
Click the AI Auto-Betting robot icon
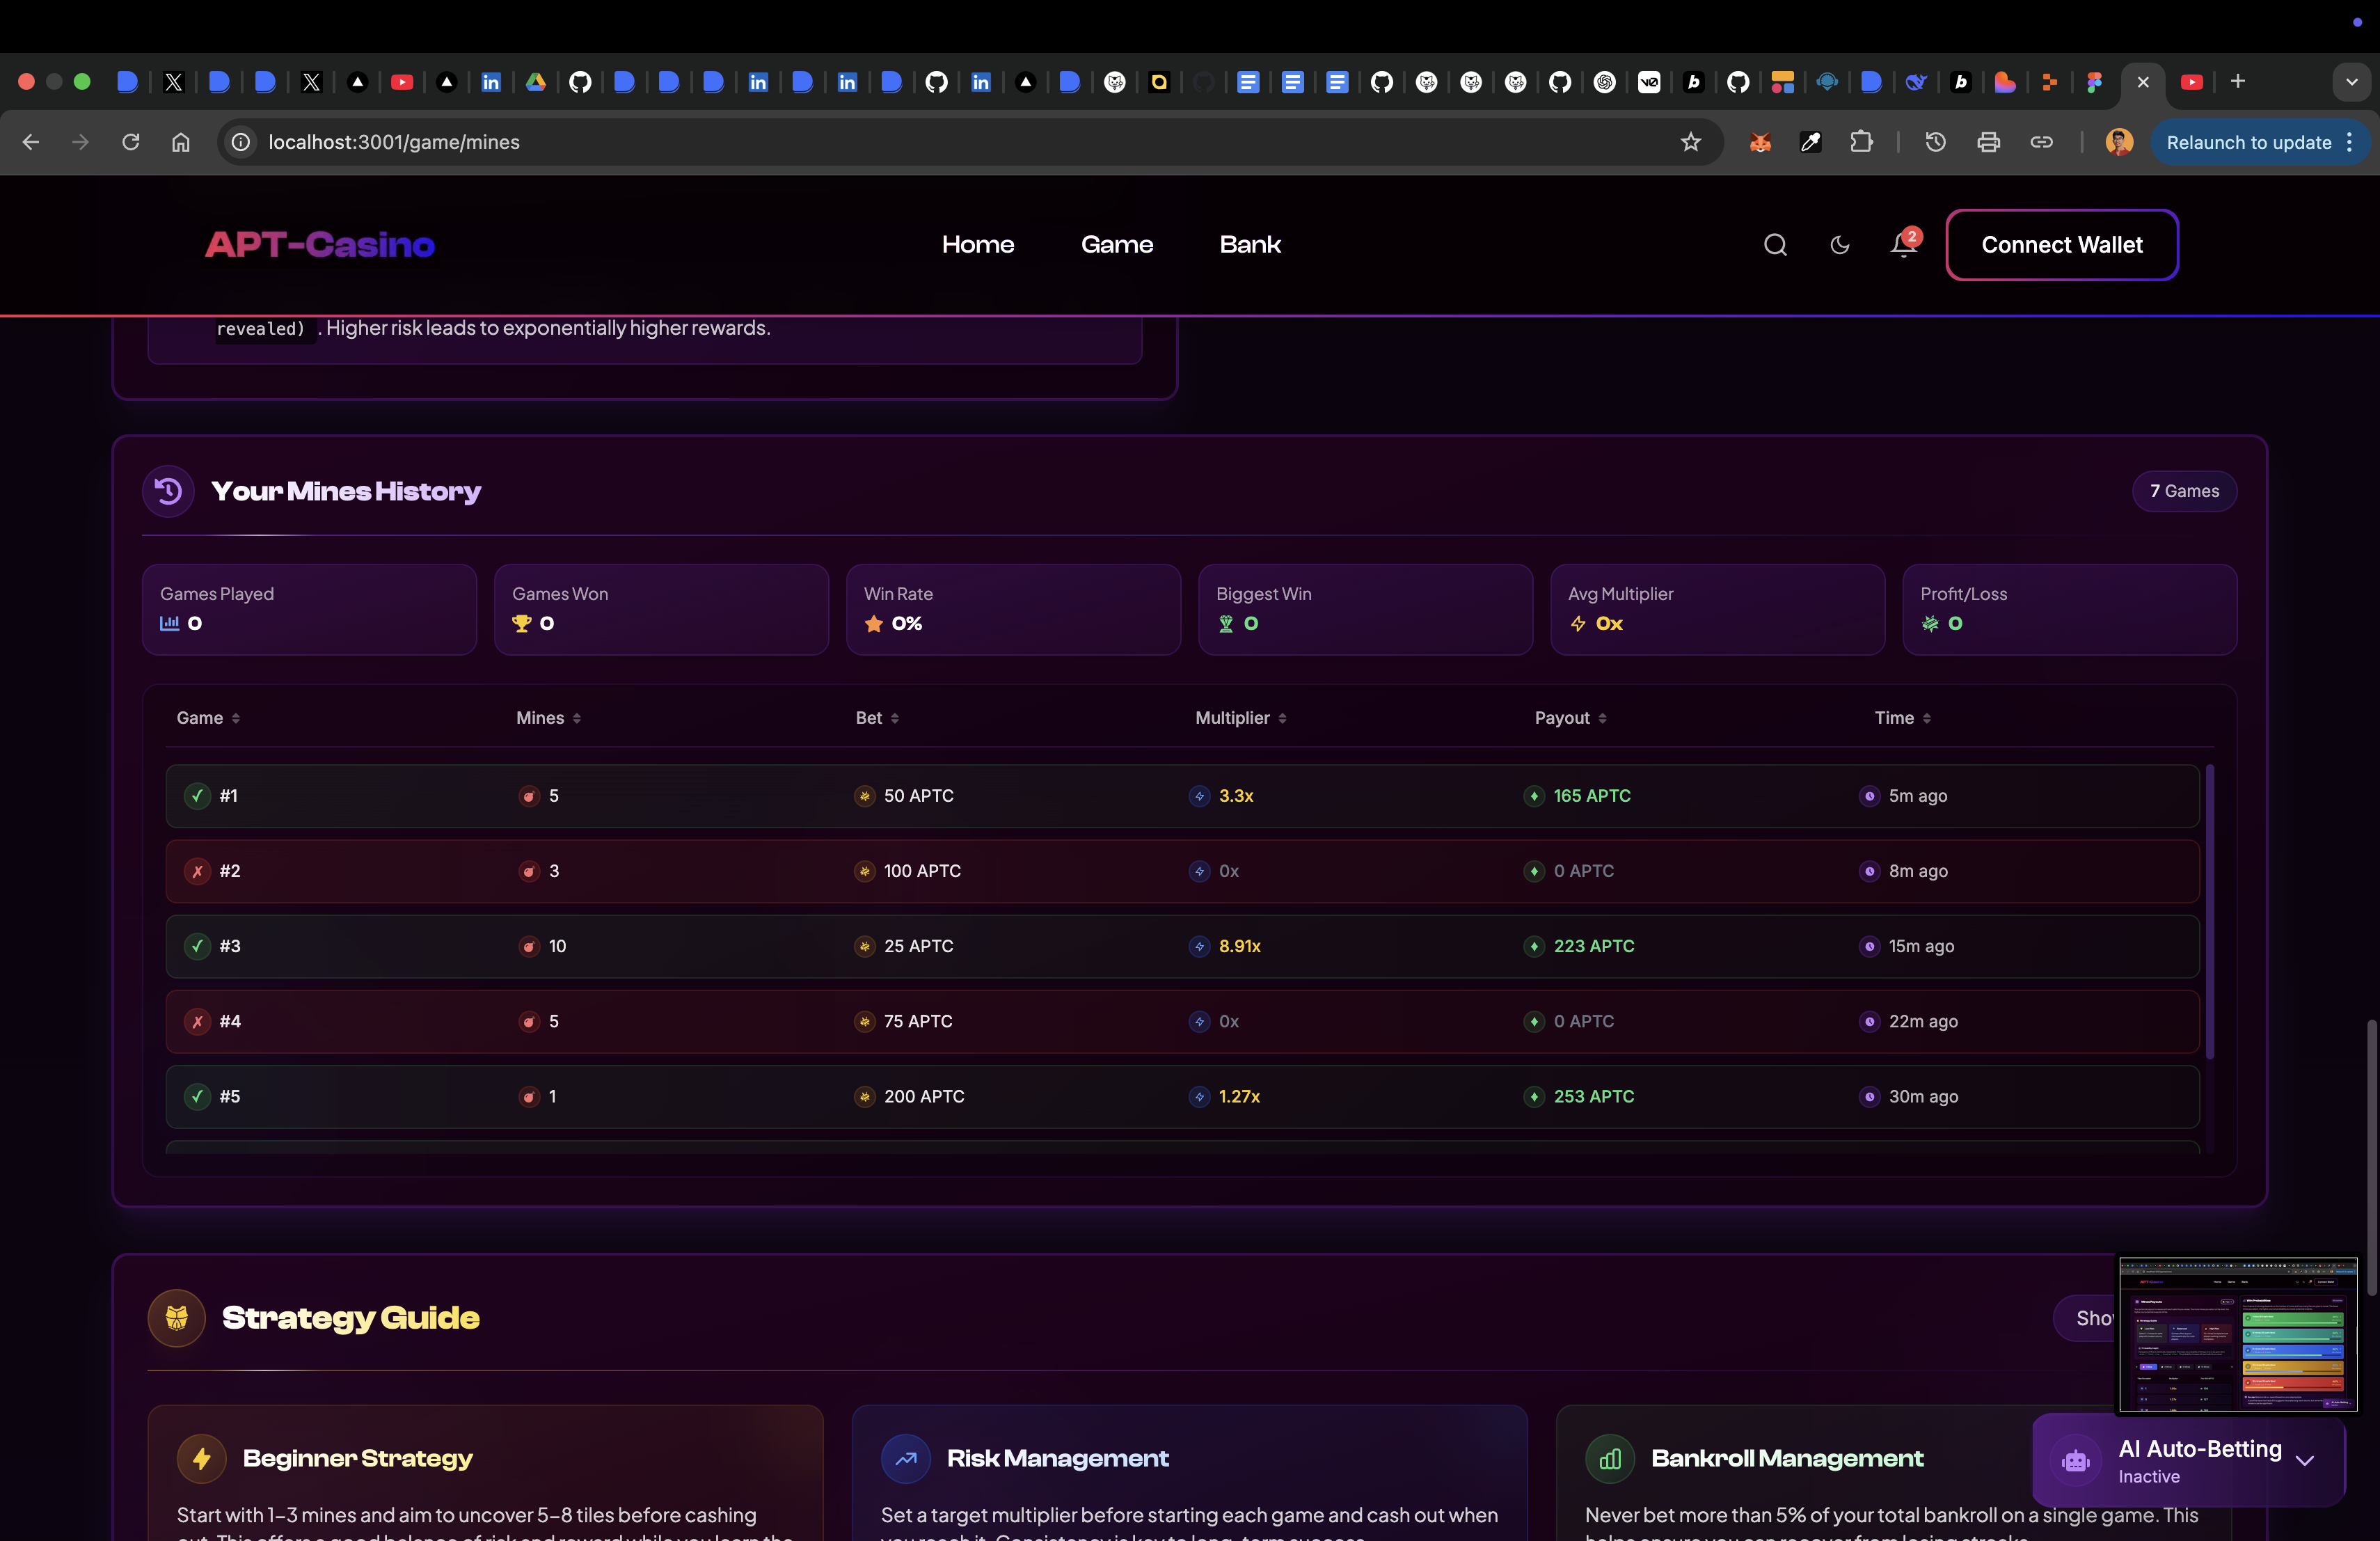pos(2076,1461)
